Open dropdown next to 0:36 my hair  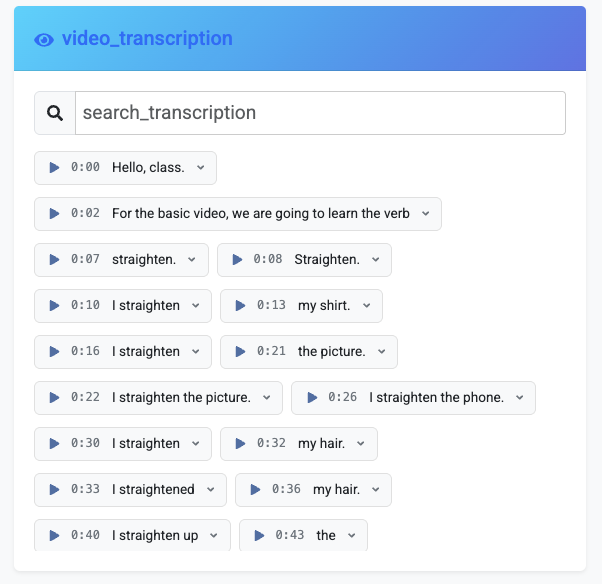[x=375, y=490]
